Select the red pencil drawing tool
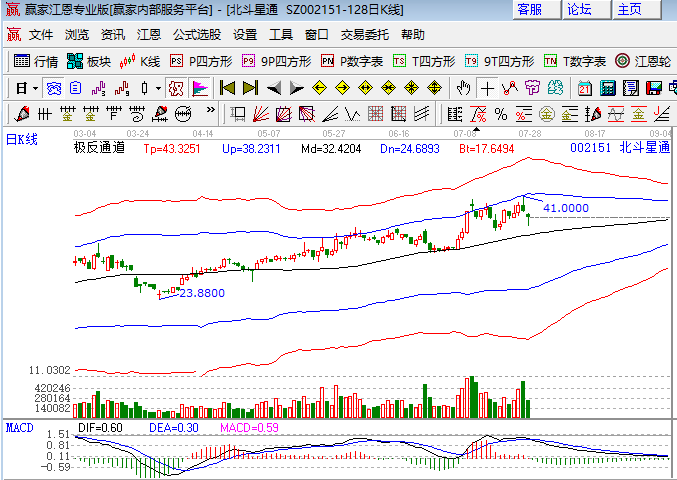The height and width of the screenshot is (480, 677). click(x=22, y=114)
